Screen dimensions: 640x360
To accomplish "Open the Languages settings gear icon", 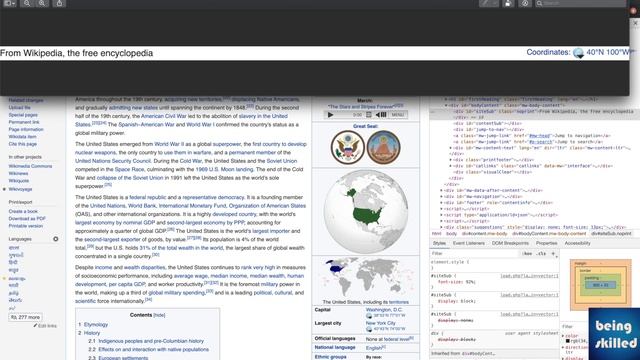I will click(56, 239).
